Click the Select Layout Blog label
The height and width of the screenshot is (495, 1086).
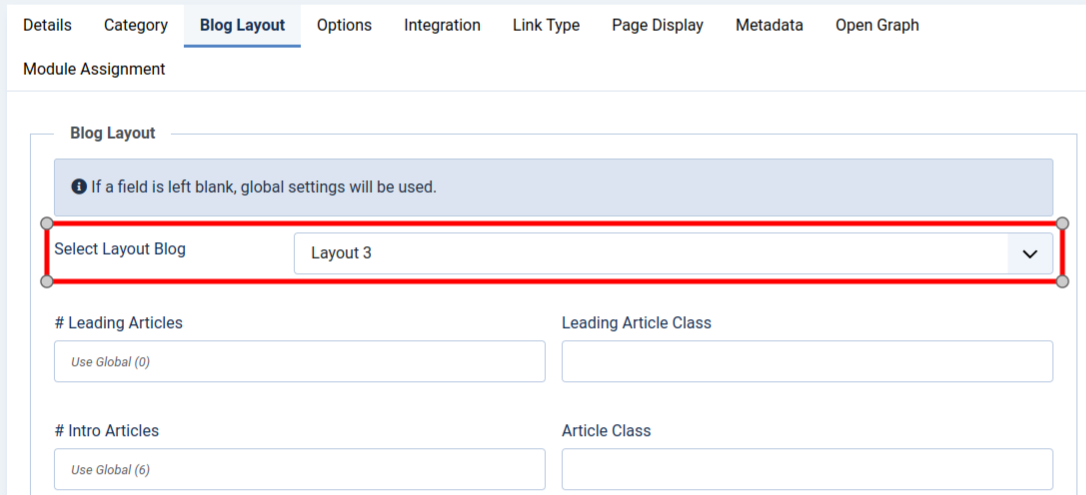point(120,249)
